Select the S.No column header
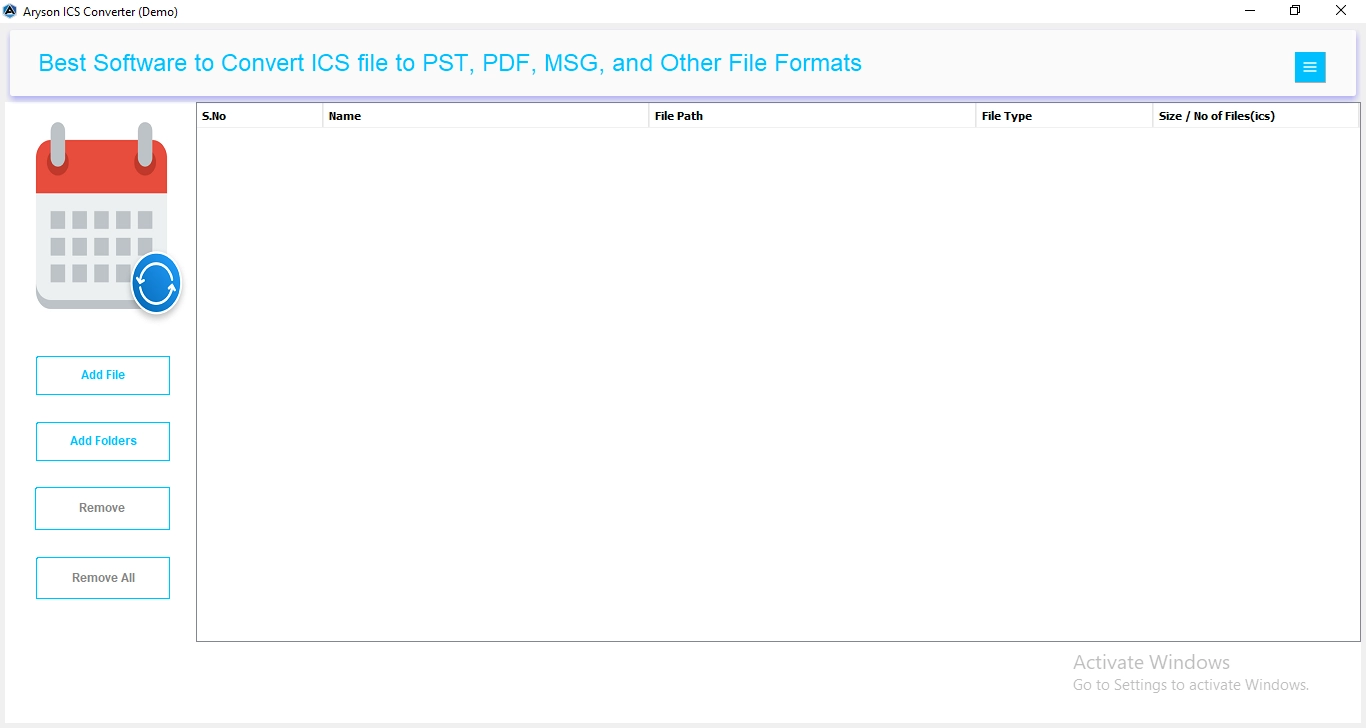The height and width of the screenshot is (728, 1366). (260, 116)
